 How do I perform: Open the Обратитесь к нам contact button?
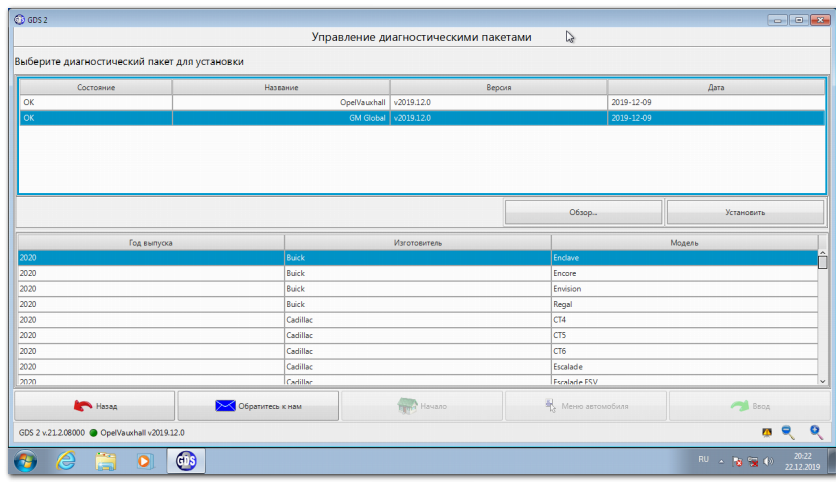pyautogui.click(x=258, y=406)
